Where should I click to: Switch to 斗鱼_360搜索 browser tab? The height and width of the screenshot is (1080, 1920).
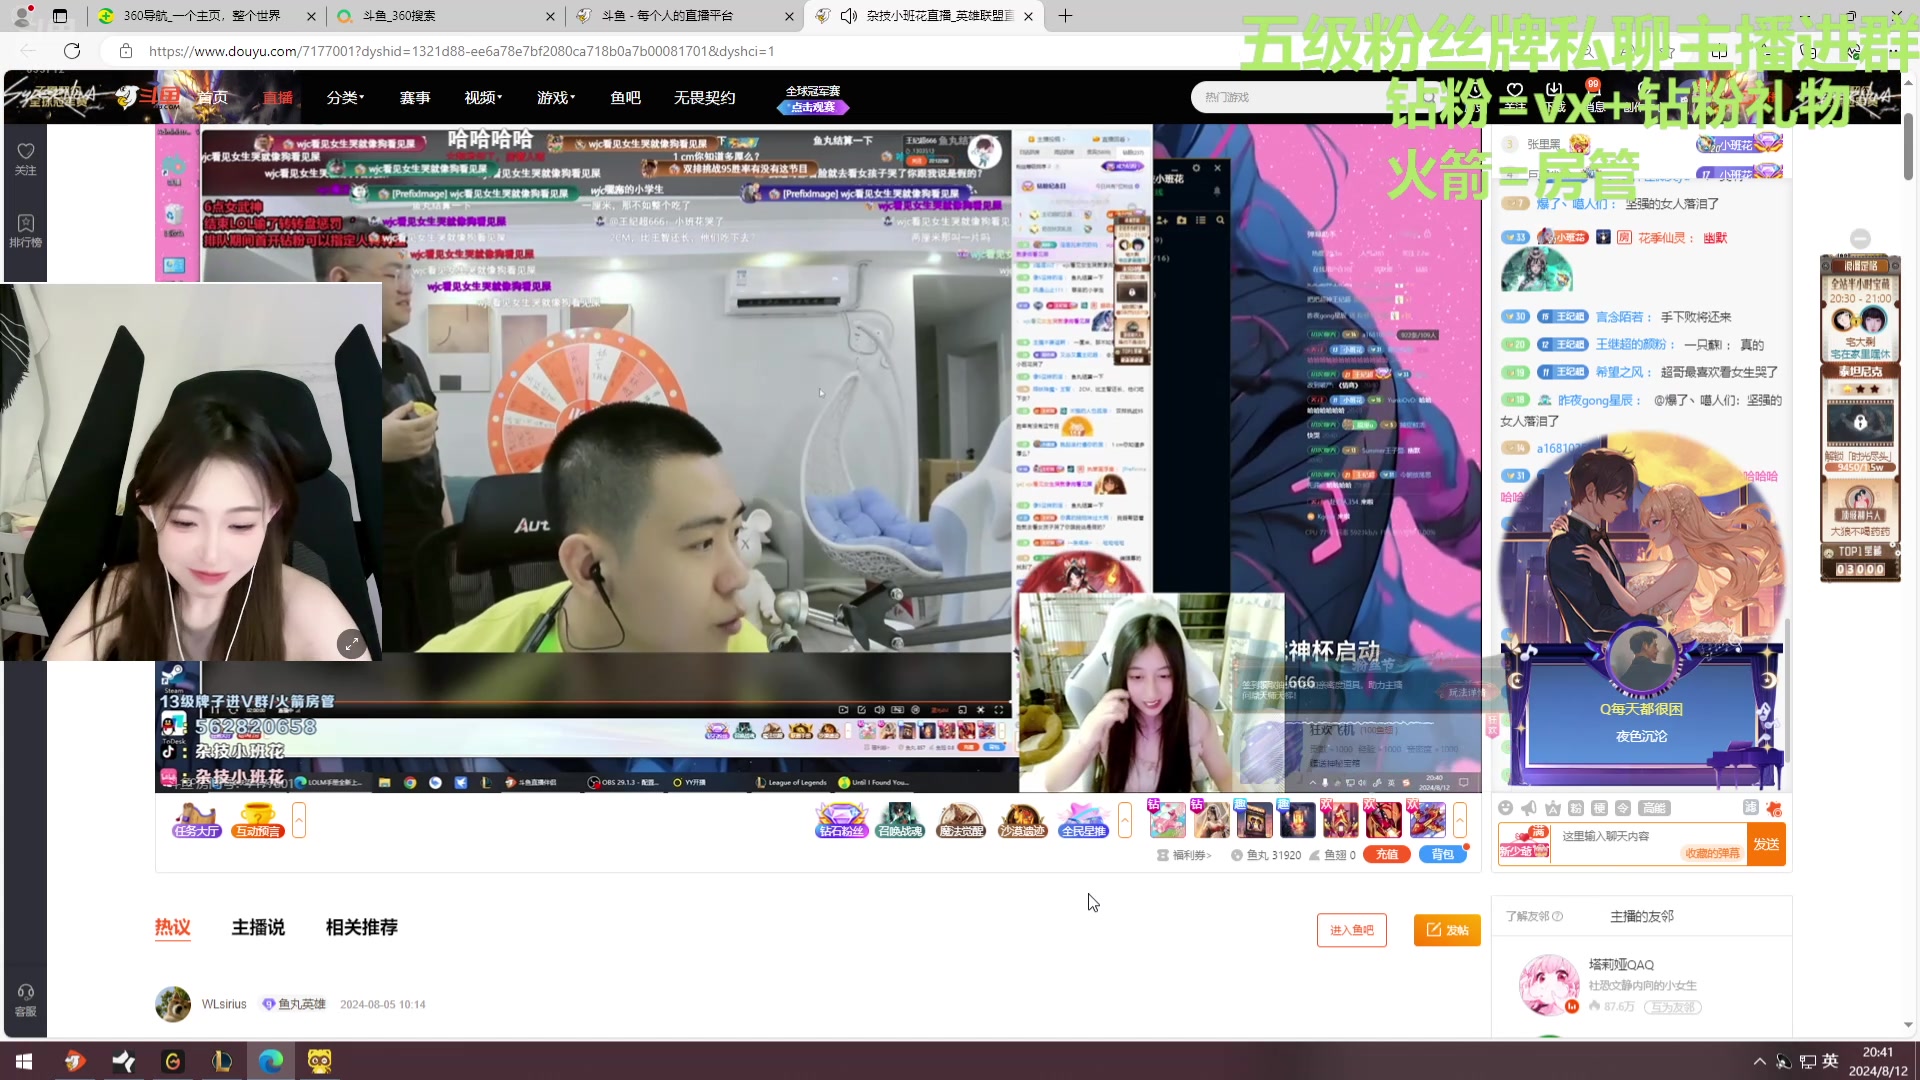445,16
